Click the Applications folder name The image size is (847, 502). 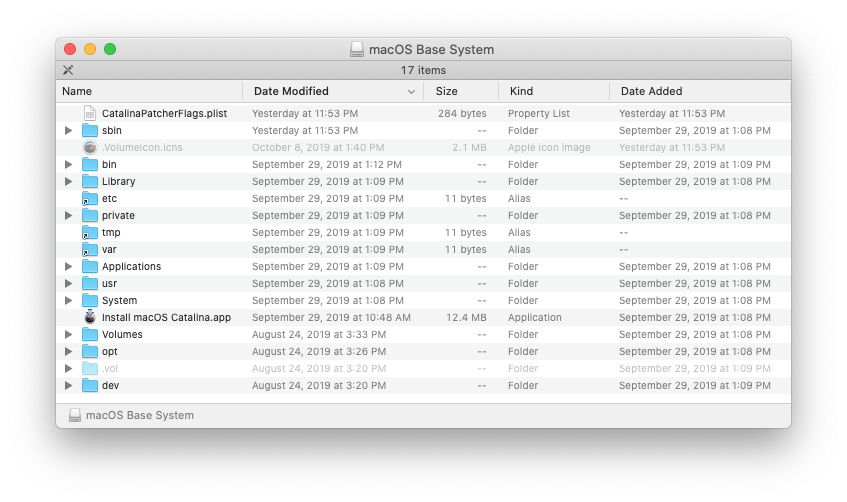131,266
